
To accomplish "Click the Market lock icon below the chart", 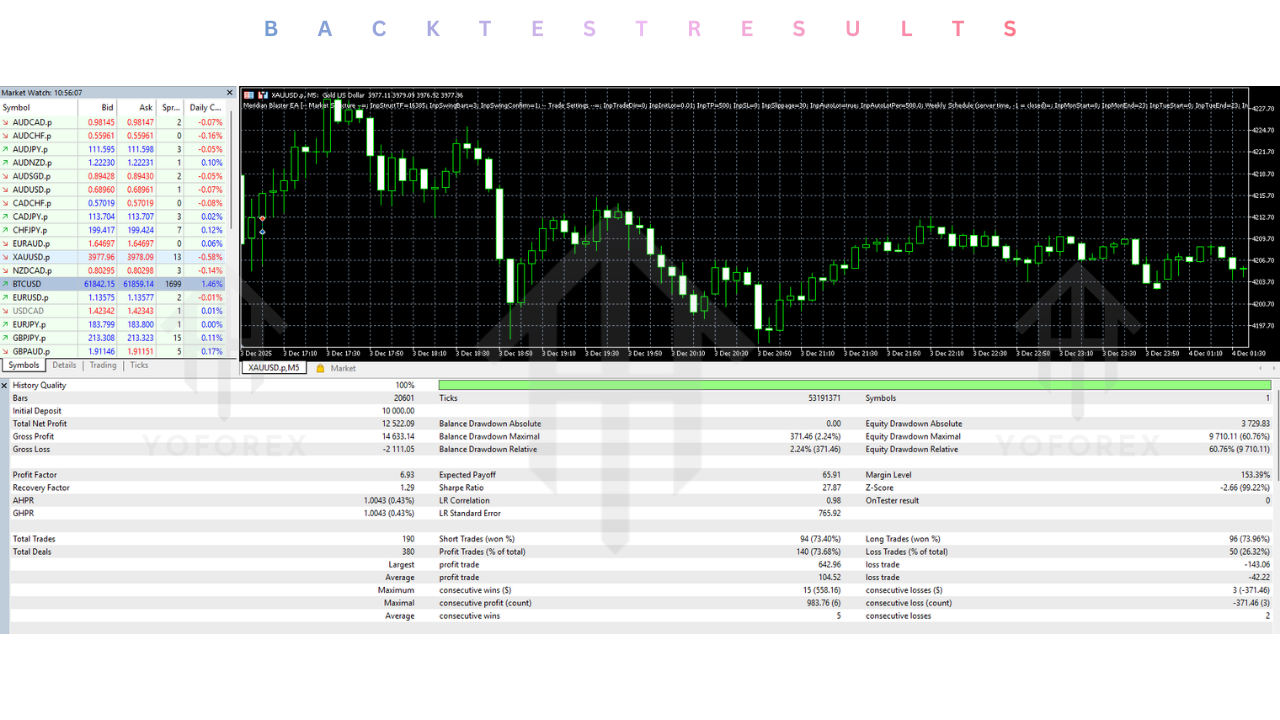I will point(321,368).
